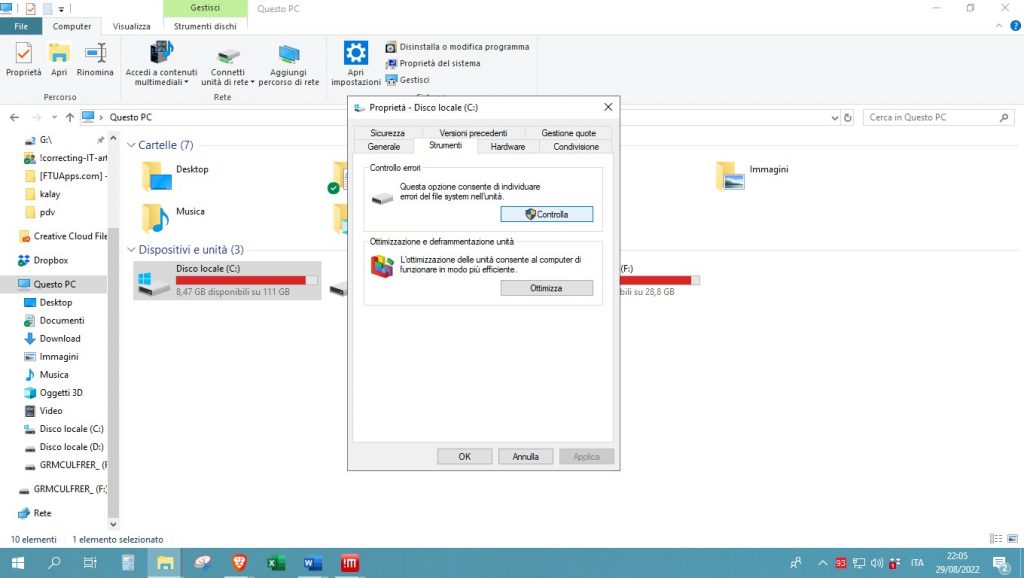
Task: Open Proprietà del sistema from the ribbon
Action: click(432, 63)
